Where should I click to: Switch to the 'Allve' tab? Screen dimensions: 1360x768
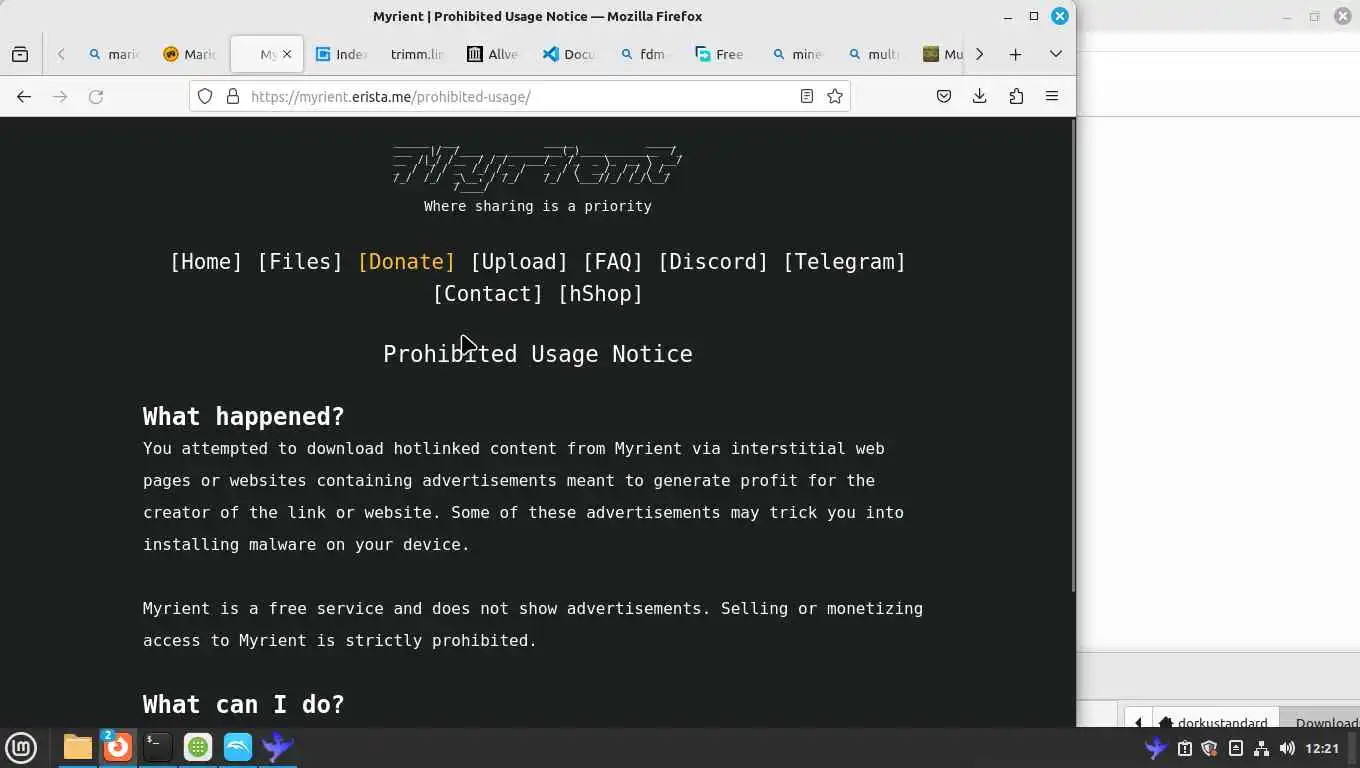pyautogui.click(x=493, y=54)
